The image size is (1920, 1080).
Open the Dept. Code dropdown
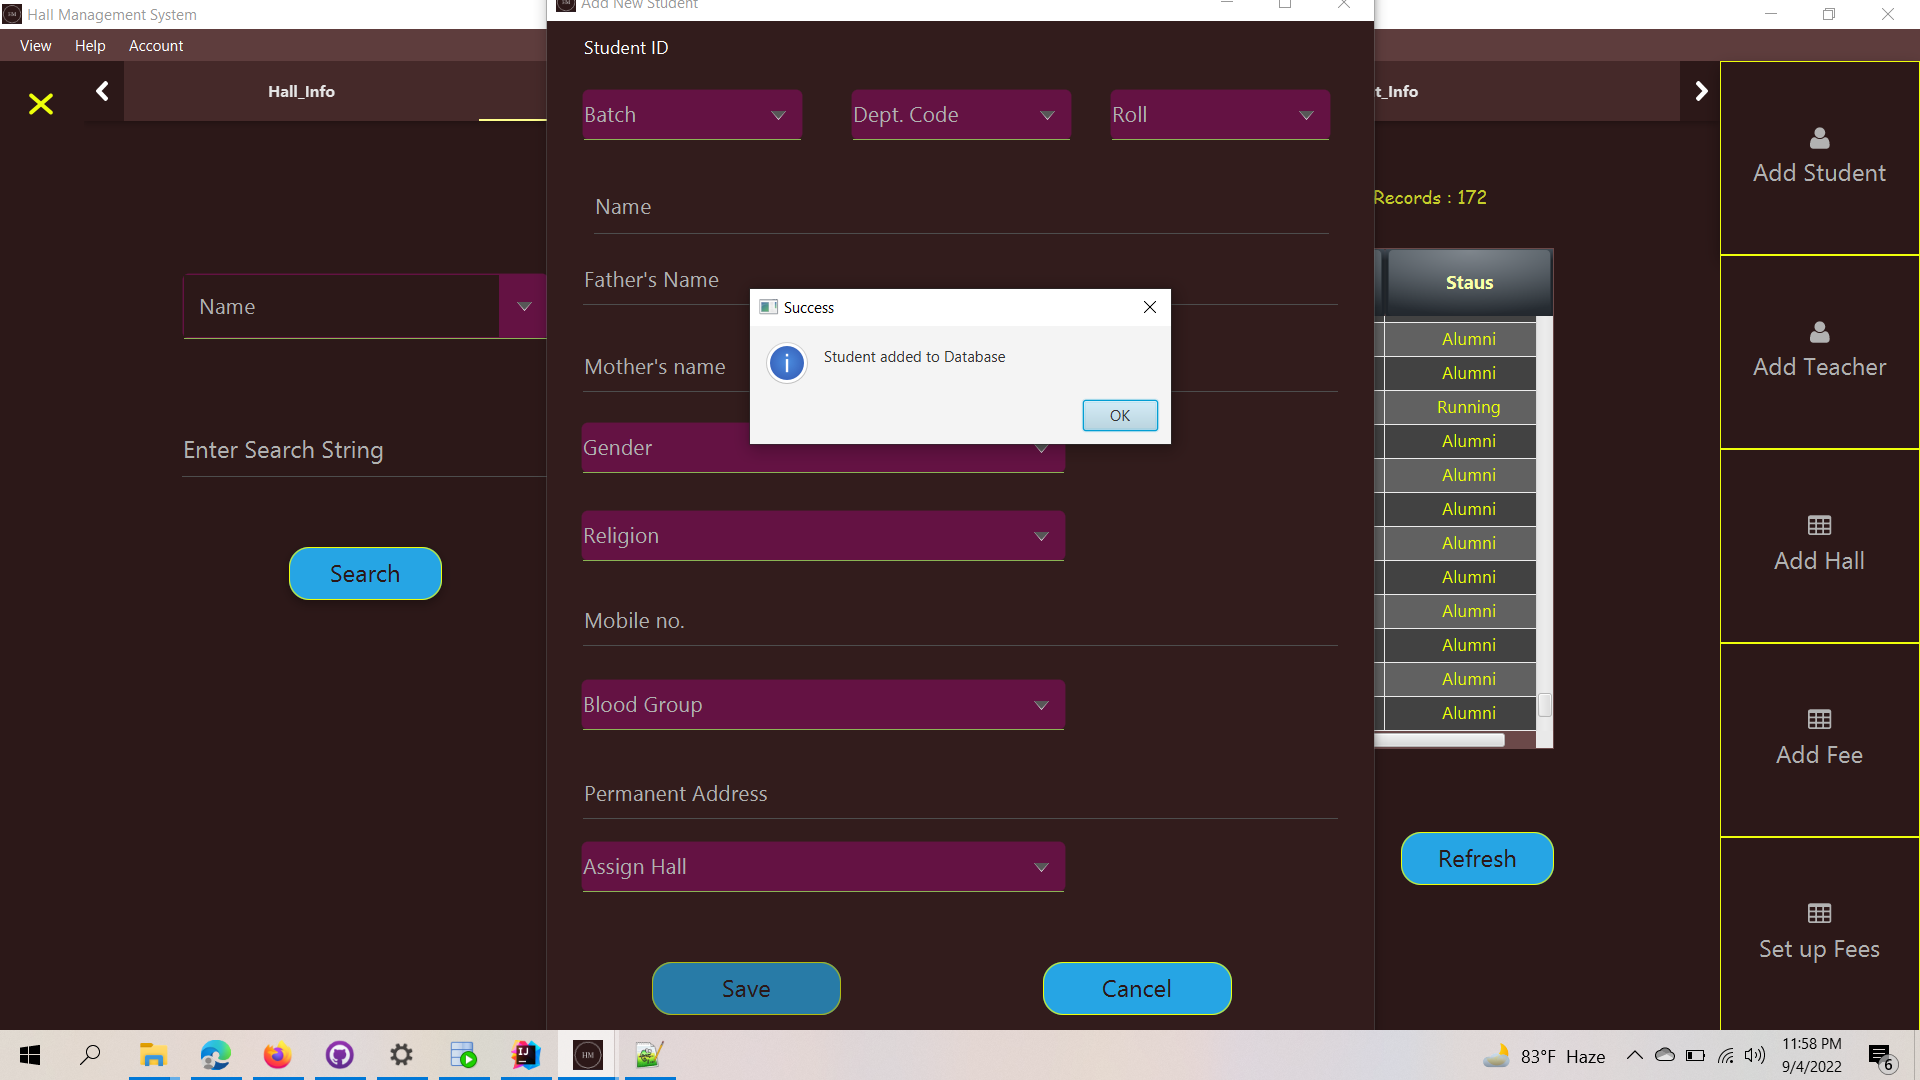(960, 114)
